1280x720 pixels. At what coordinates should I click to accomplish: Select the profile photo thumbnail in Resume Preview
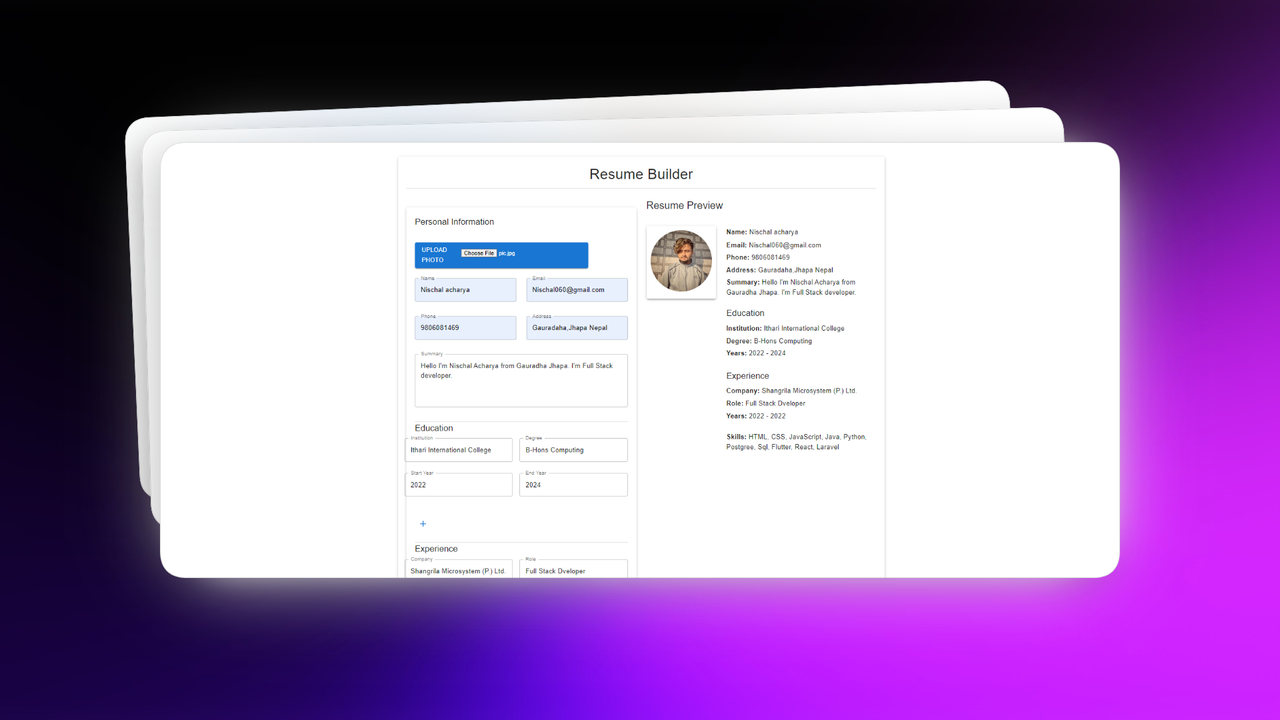[x=681, y=261]
